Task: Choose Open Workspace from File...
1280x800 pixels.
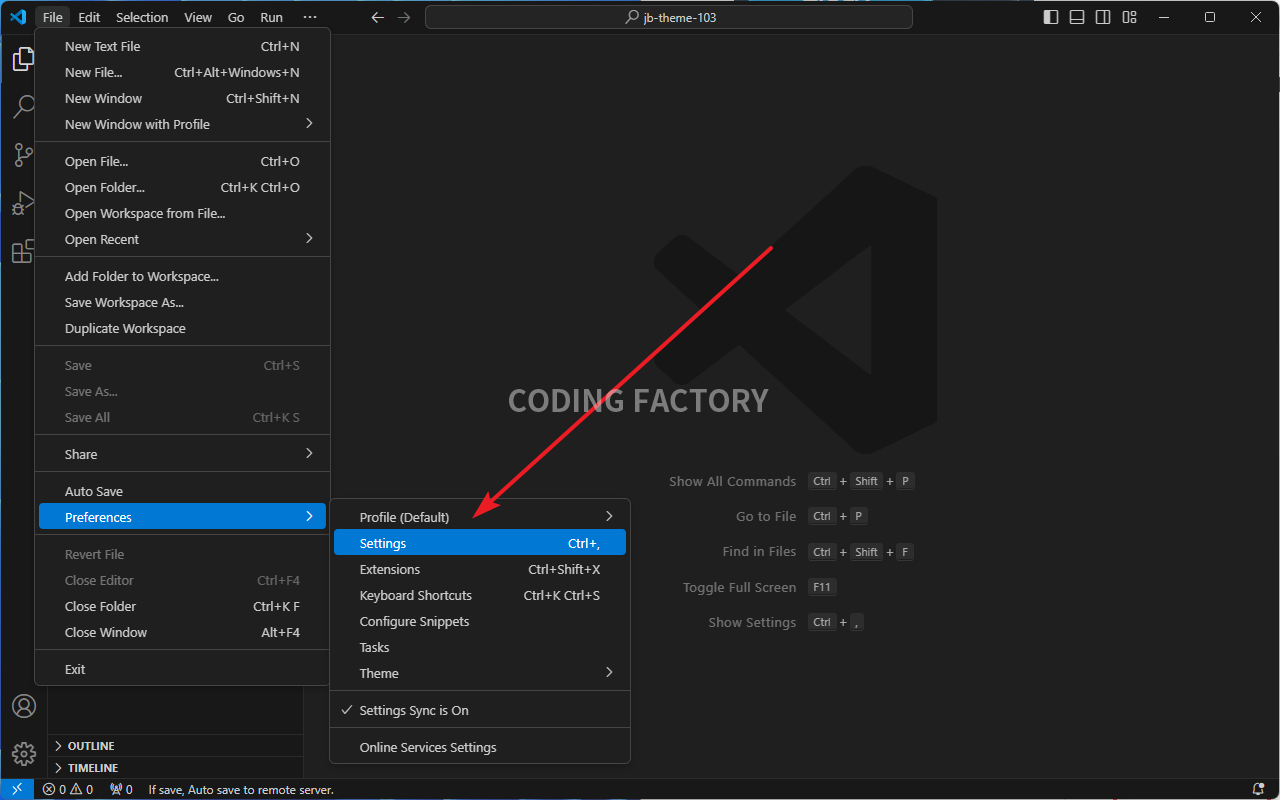Action: (x=182, y=213)
